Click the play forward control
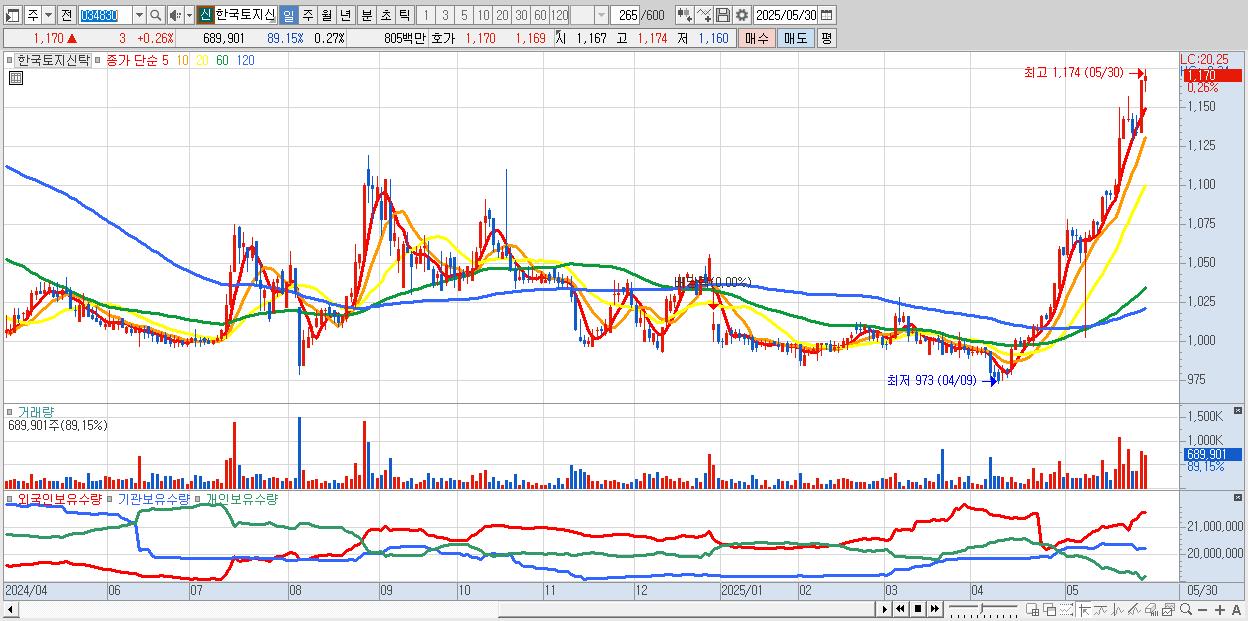 coord(884,609)
